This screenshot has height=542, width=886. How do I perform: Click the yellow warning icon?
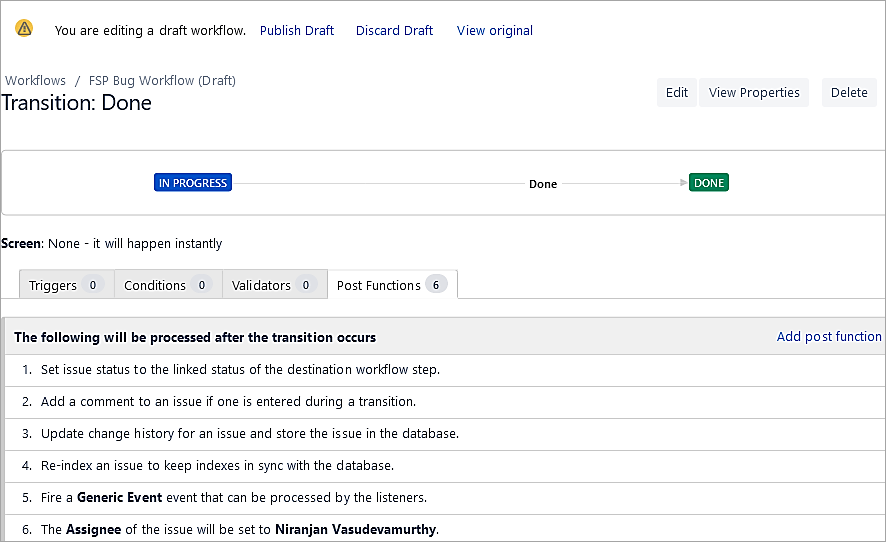coord(24,28)
